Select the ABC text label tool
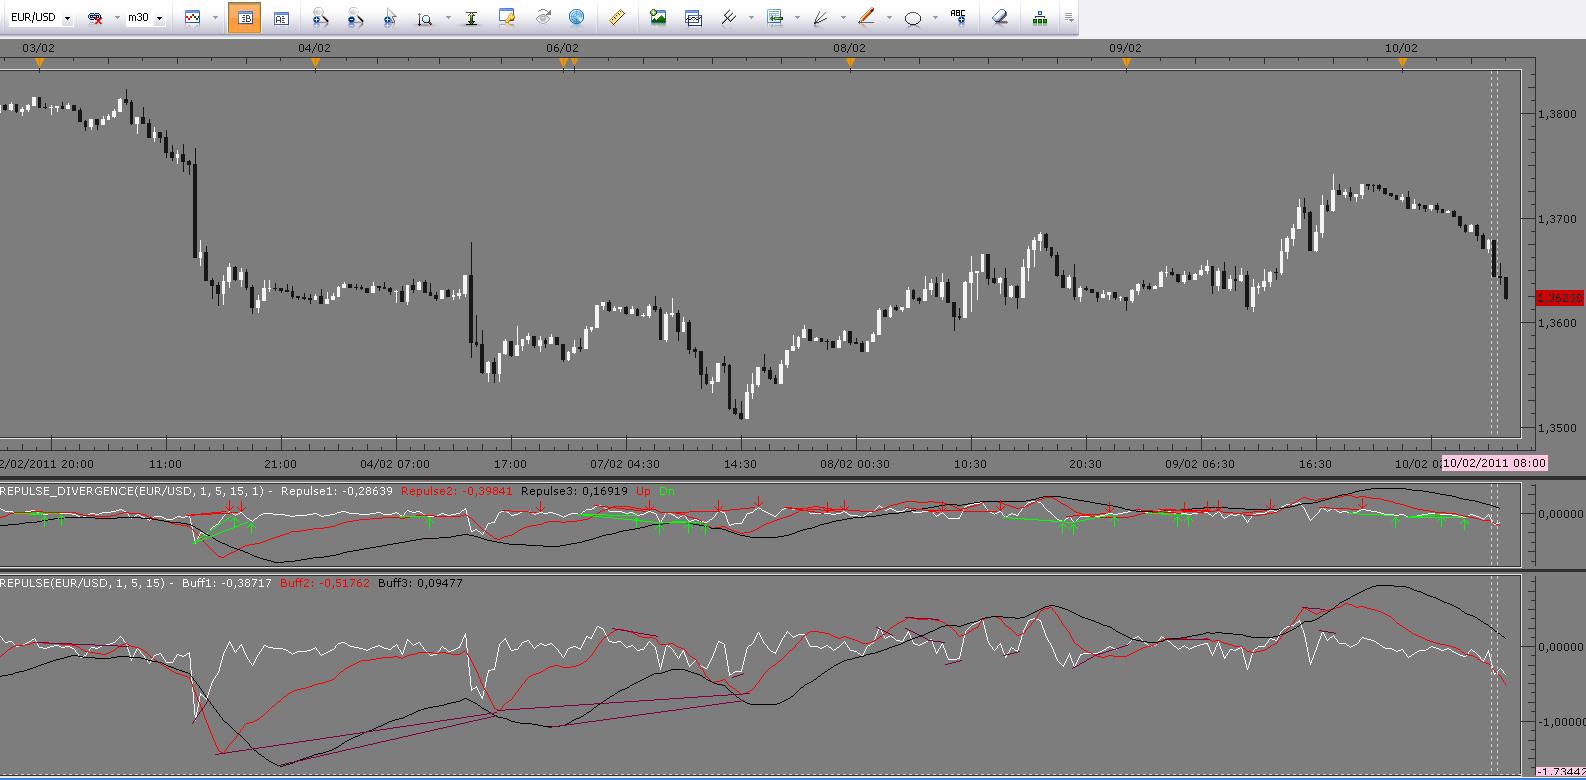This screenshot has width=1586, height=780. [958, 18]
